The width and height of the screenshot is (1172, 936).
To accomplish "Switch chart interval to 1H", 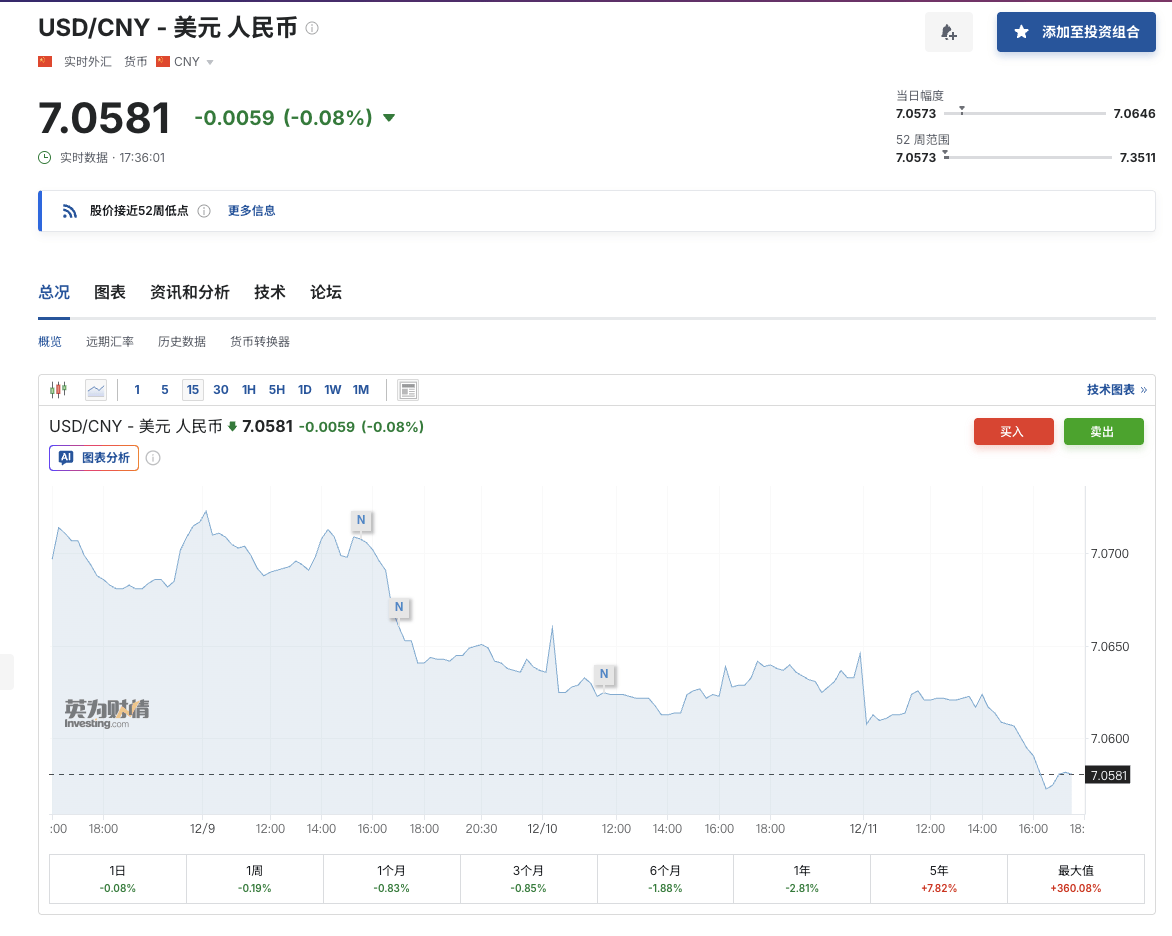I will tap(249, 390).
